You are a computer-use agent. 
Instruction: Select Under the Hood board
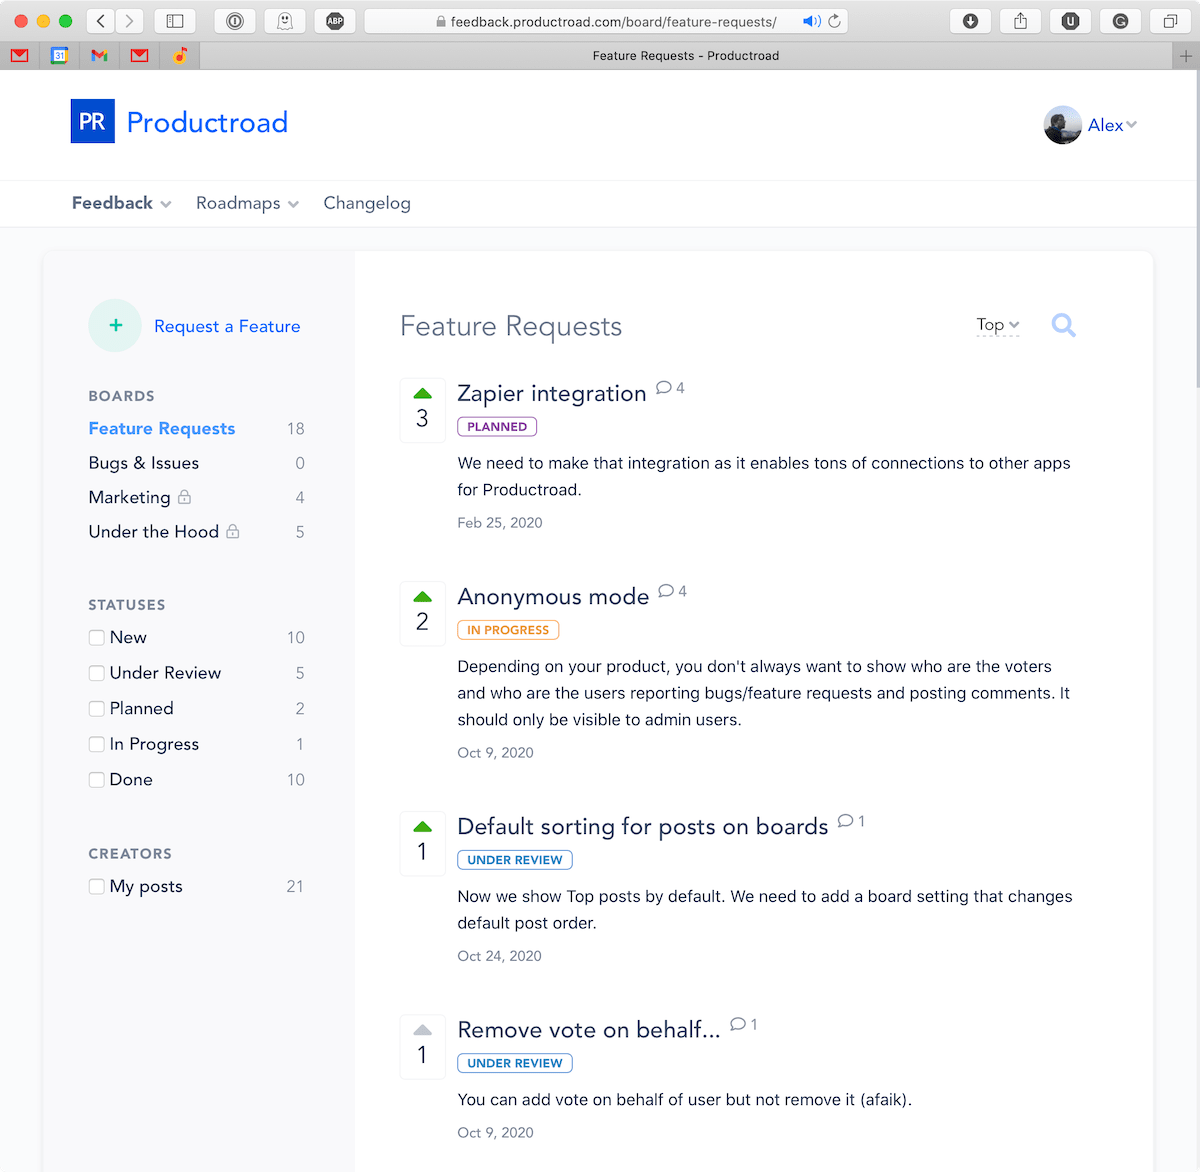(153, 532)
